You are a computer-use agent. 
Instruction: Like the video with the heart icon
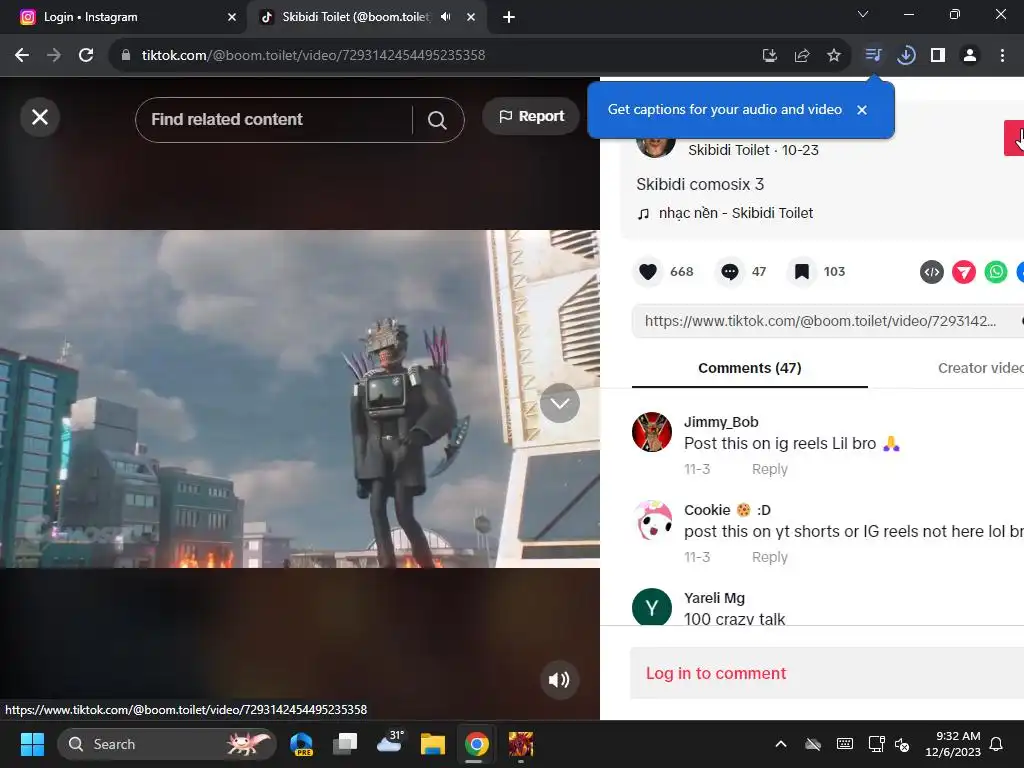(x=648, y=272)
